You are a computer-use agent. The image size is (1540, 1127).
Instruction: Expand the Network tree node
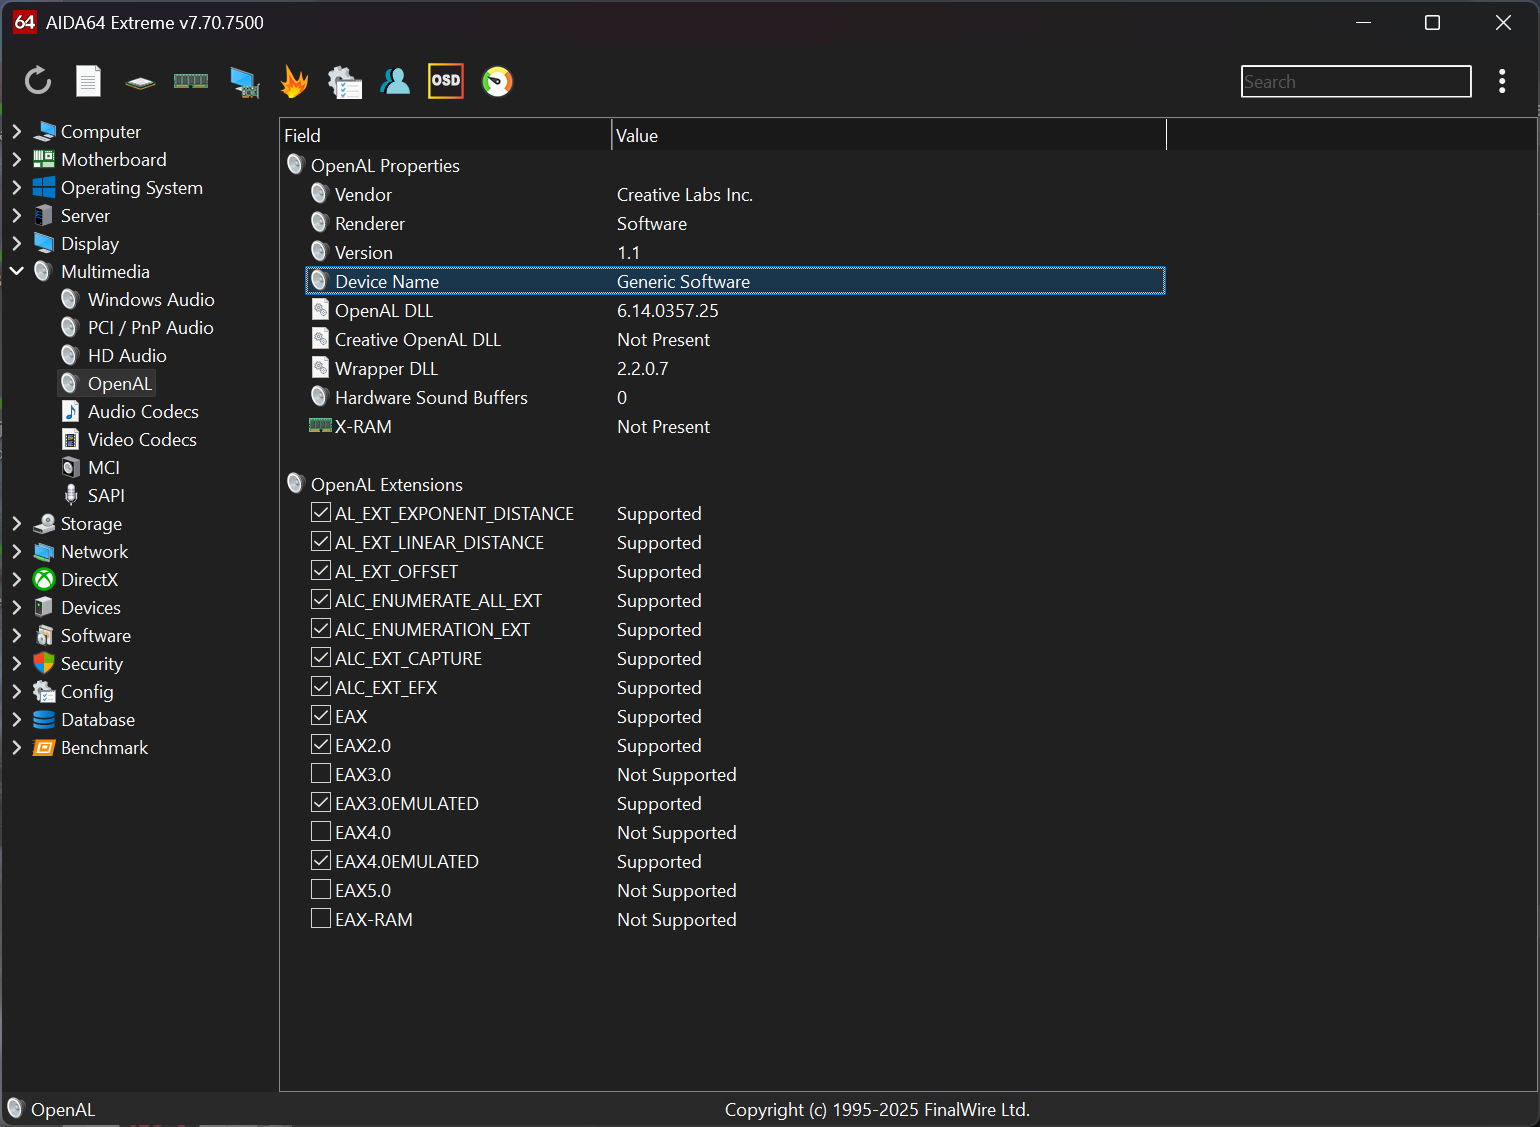point(16,551)
